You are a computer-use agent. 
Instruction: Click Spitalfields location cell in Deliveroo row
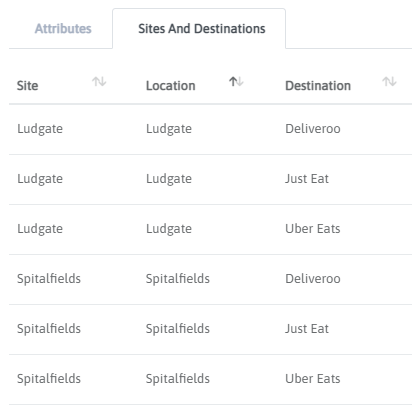178,279
